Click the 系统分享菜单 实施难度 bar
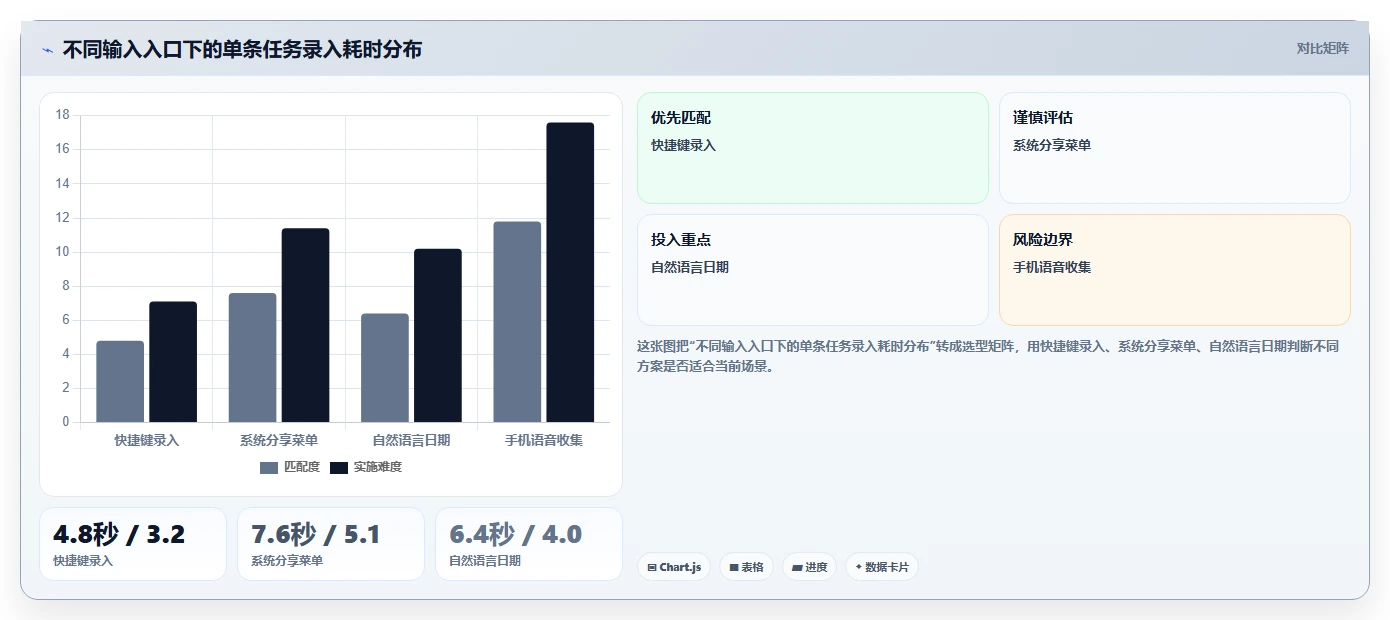Viewport: 1390px width, 620px height. pos(305,325)
